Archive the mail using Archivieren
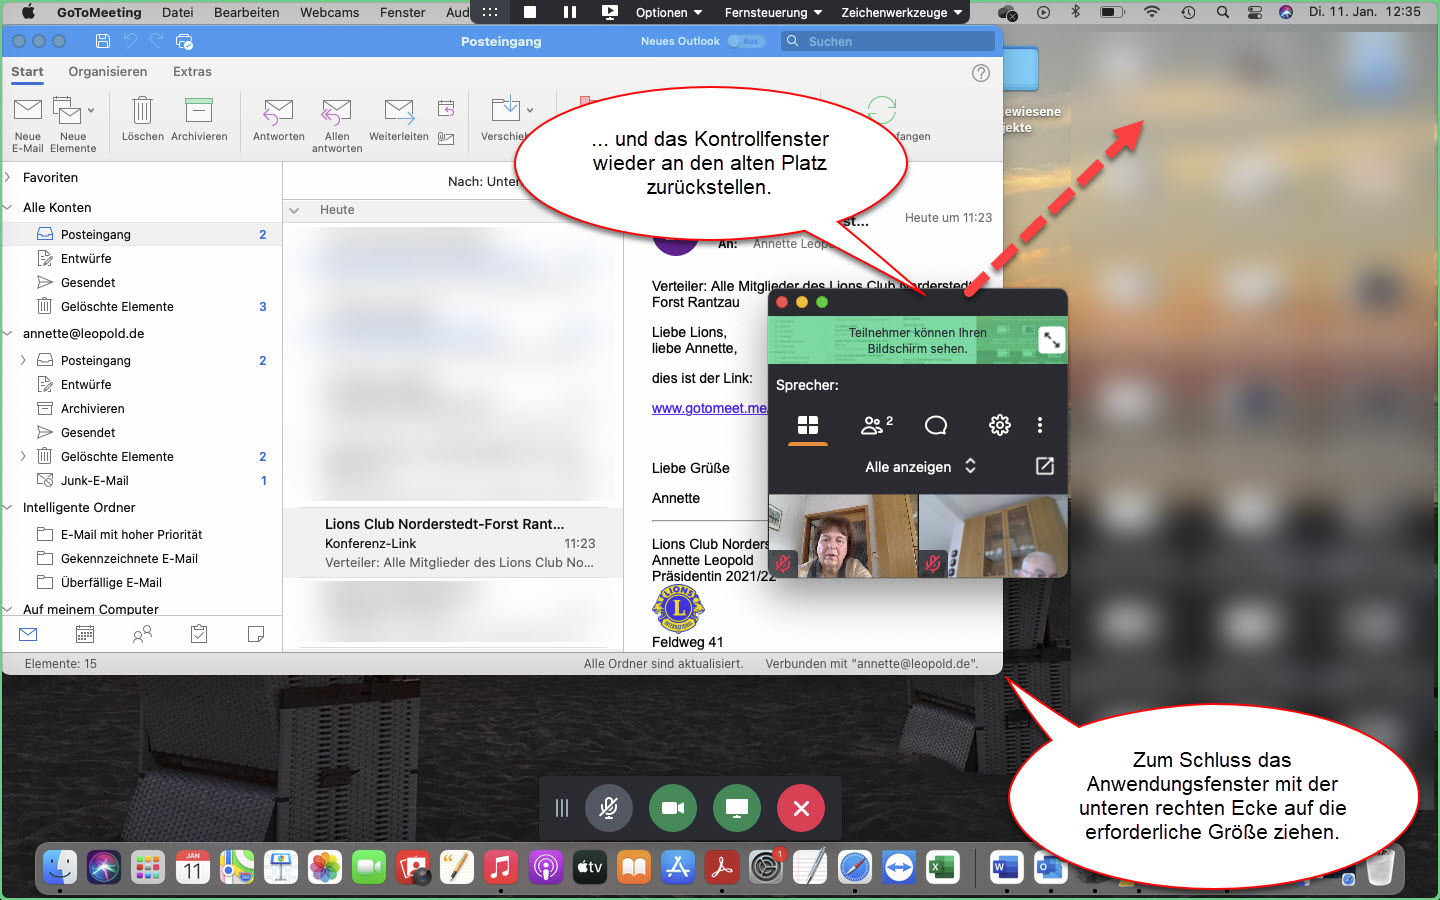 tap(199, 120)
